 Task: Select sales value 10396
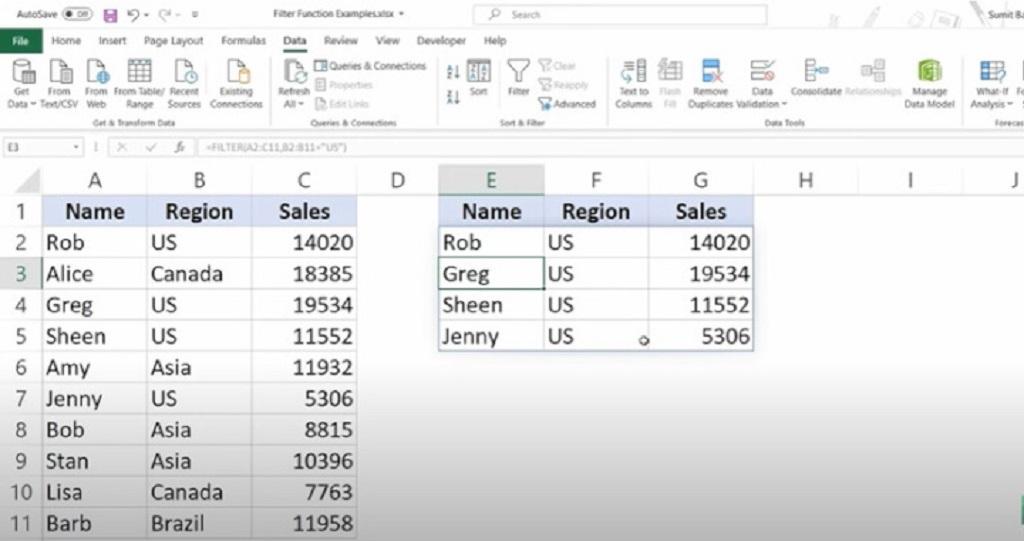(x=304, y=461)
